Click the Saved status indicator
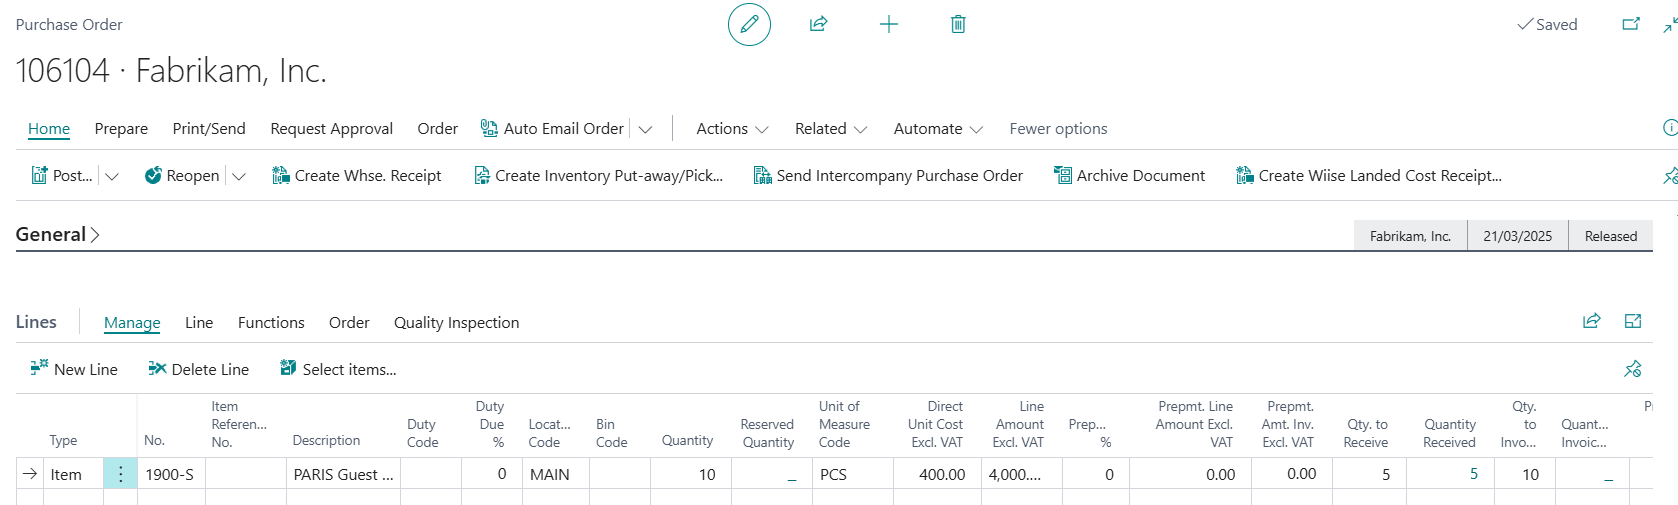Image resolution: width=1678 pixels, height=505 pixels. 1547,24
